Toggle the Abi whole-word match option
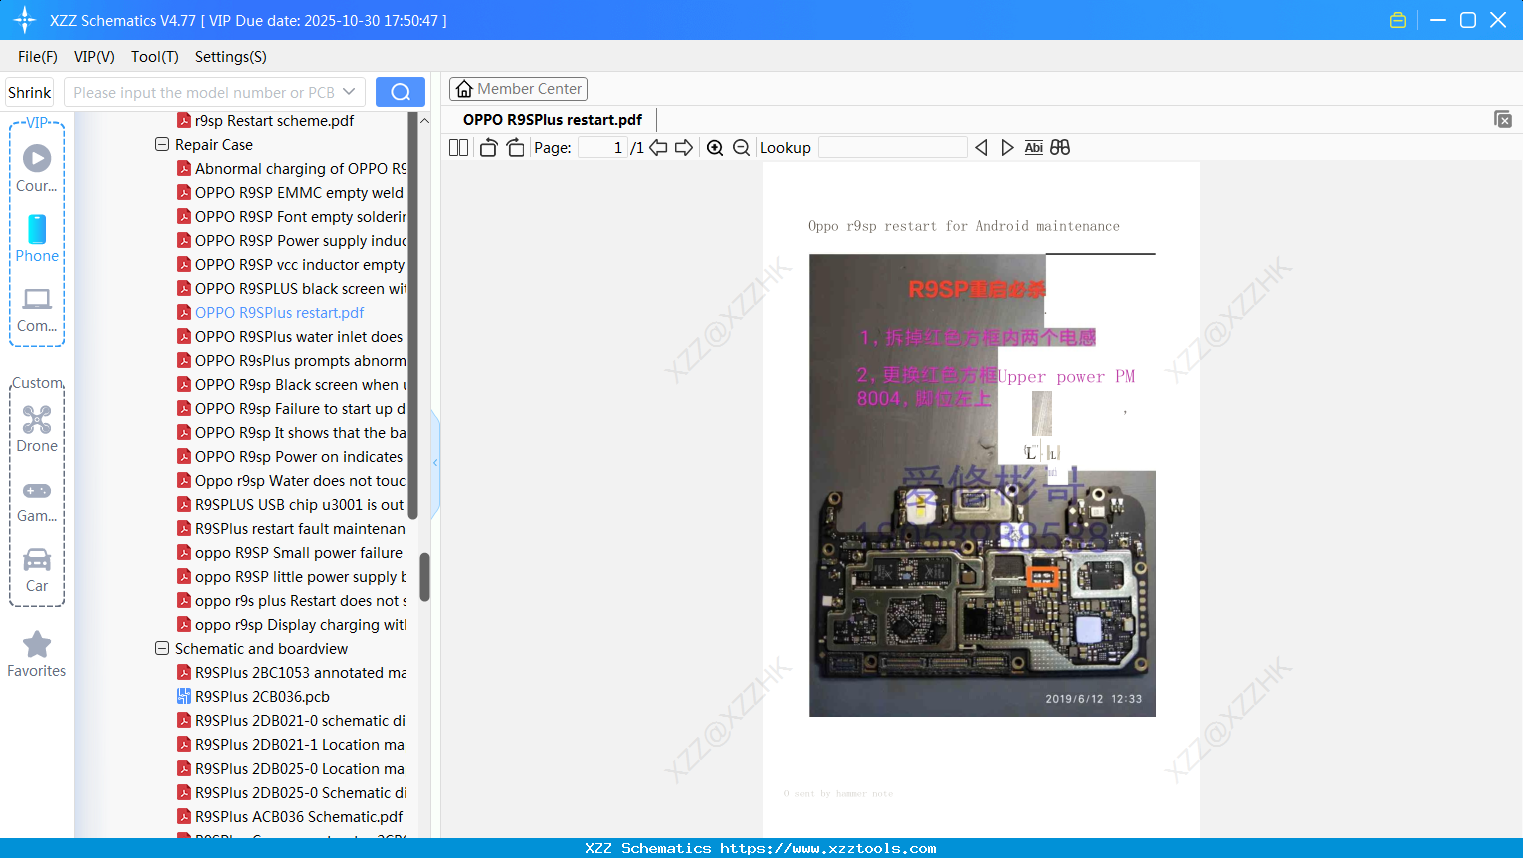This screenshot has width=1523, height=858. tap(1034, 148)
